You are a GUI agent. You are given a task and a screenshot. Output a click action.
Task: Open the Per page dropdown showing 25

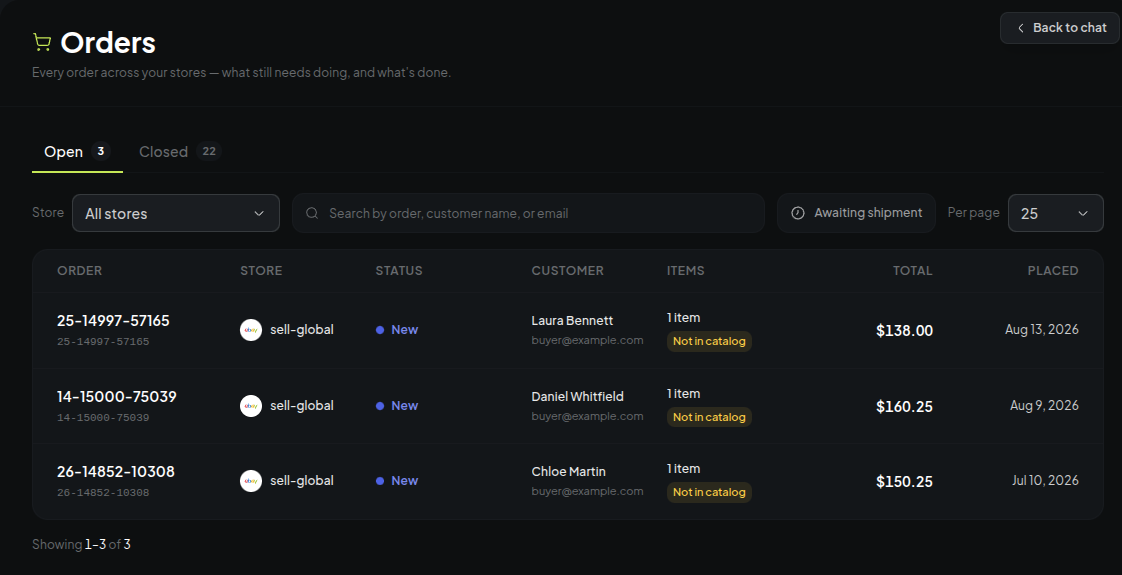1055,213
